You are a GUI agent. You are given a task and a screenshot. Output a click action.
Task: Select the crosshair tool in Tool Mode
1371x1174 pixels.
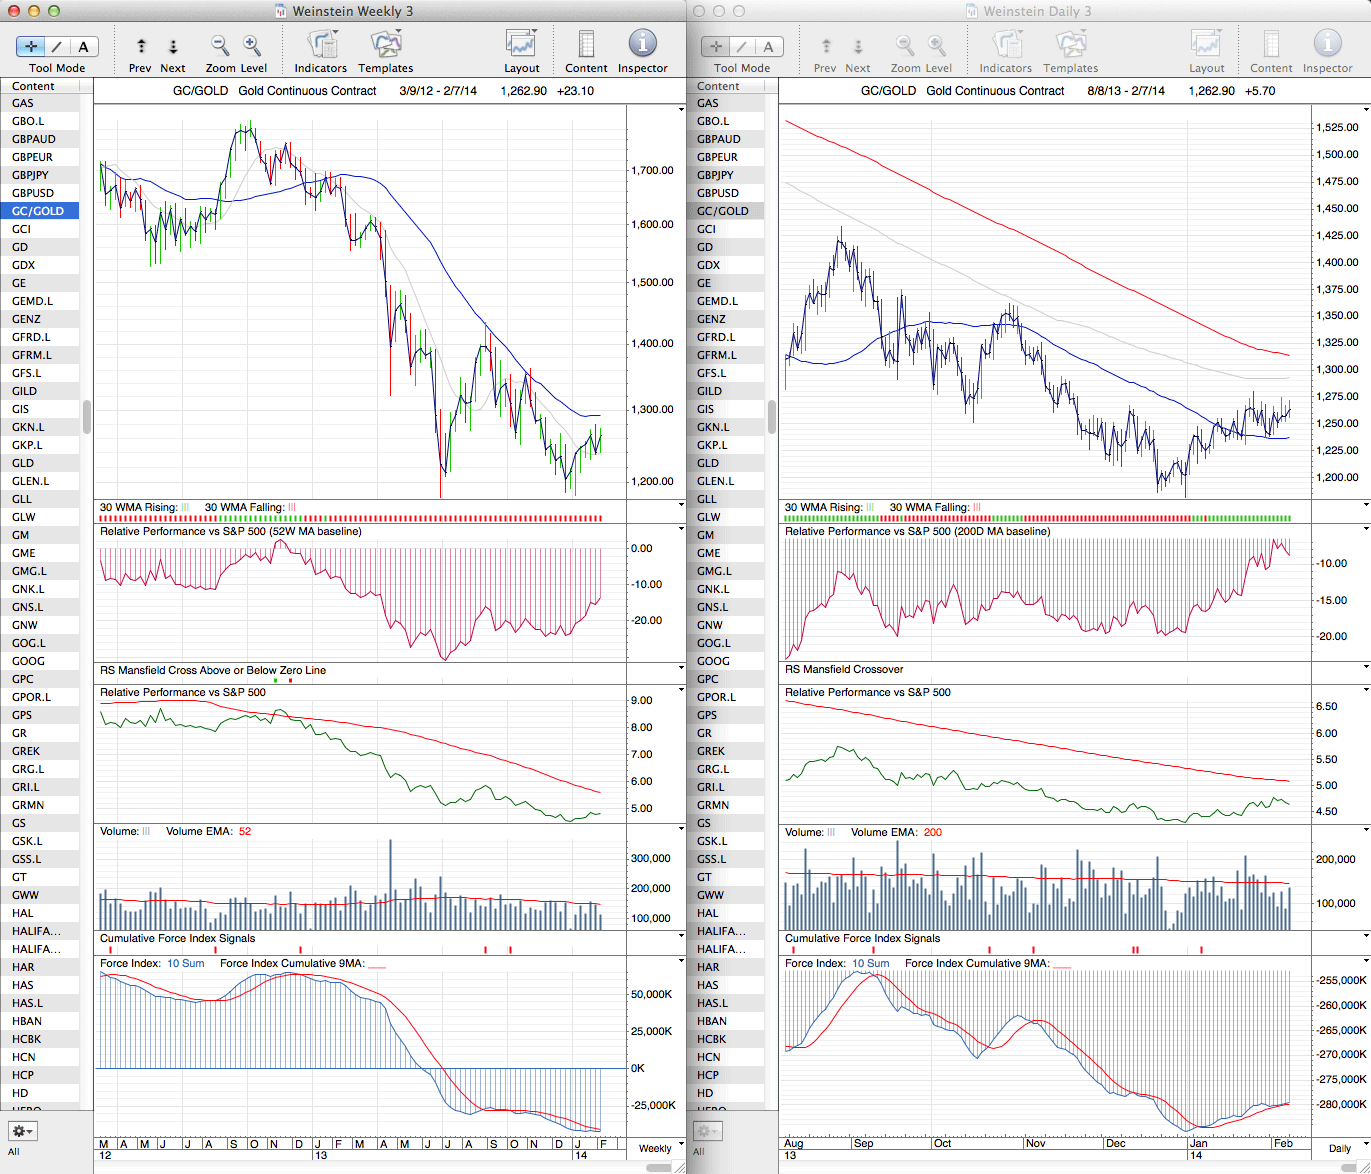[31, 47]
